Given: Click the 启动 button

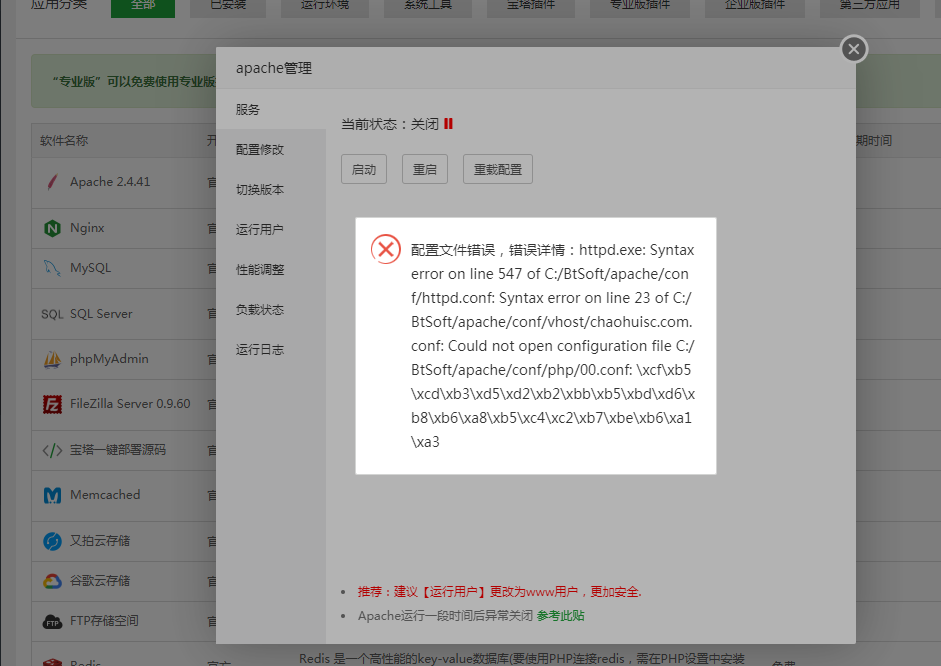Looking at the screenshot, I should tap(364, 169).
